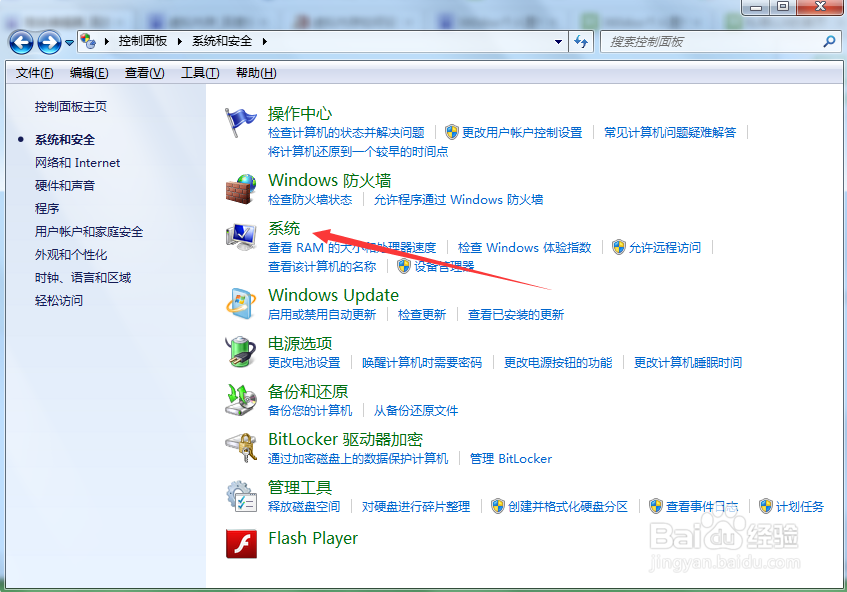
Task: Open the 工具(T) menu
Action: click(x=200, y=73)
